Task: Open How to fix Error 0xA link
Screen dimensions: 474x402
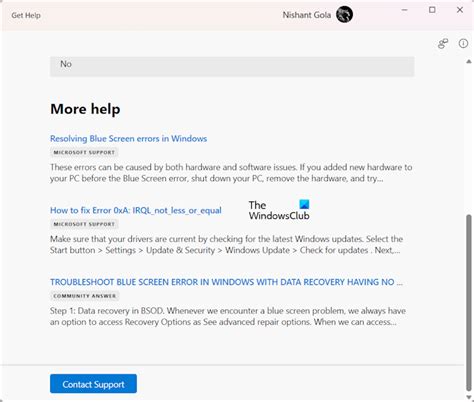Action: pyautogui.click(x=136, y=210)
